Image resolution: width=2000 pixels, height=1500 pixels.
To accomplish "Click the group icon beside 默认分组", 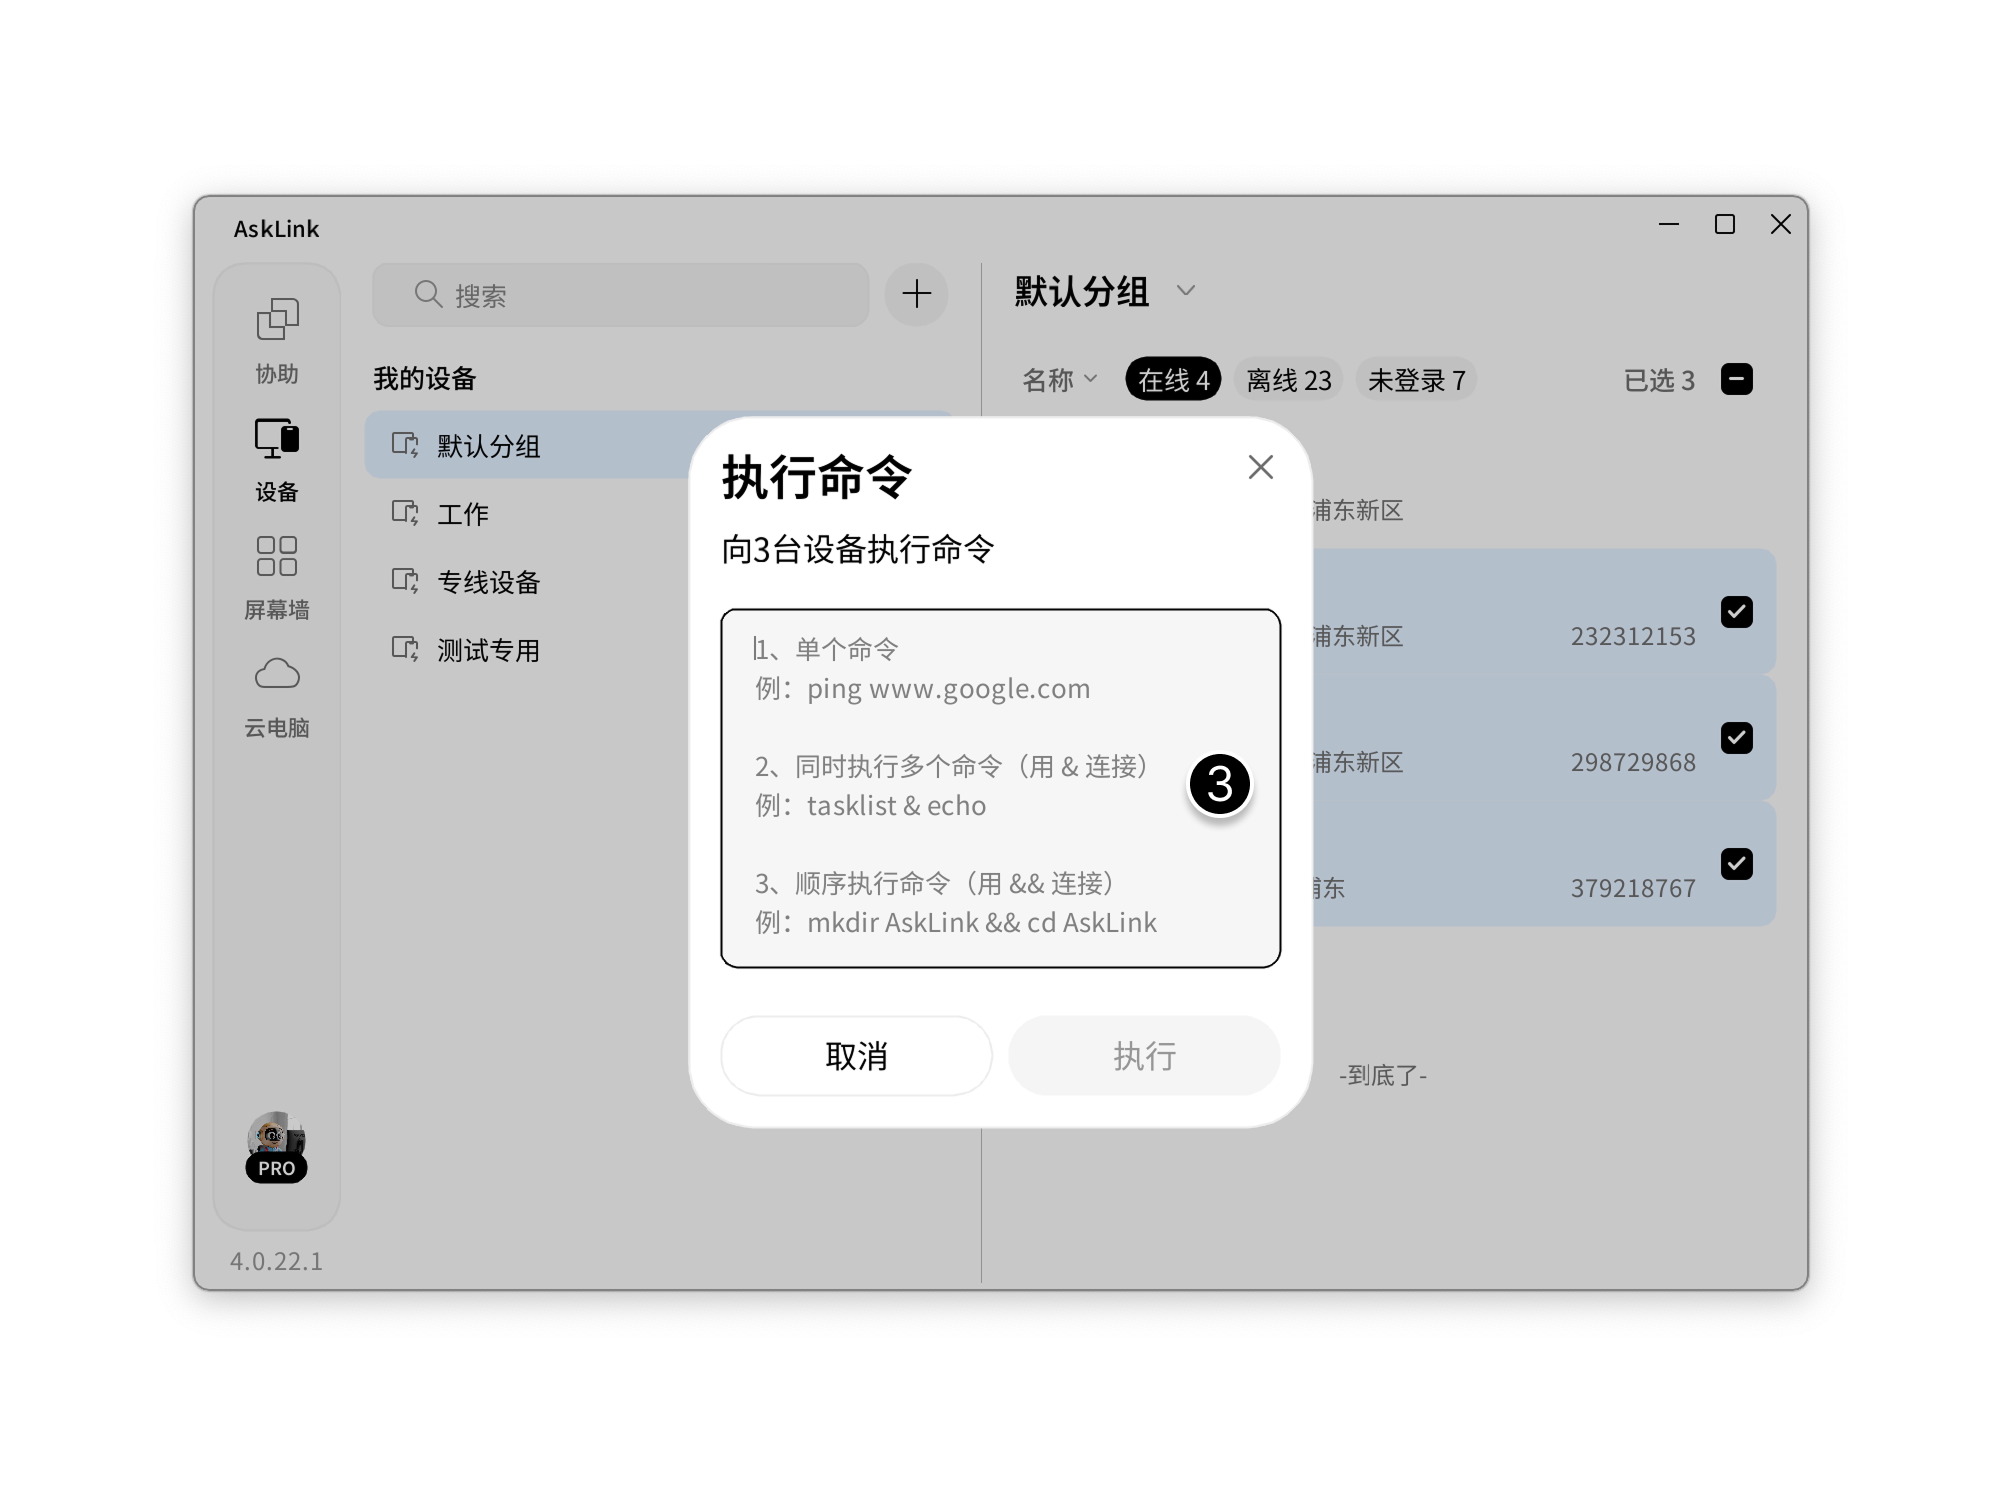I will [403, 447].
